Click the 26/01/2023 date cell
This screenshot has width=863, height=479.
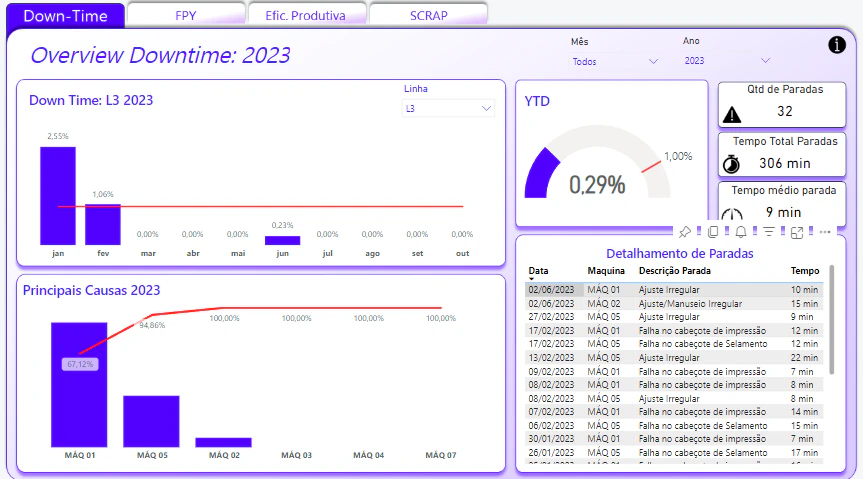pyautogui.click(x=551, y=453)
